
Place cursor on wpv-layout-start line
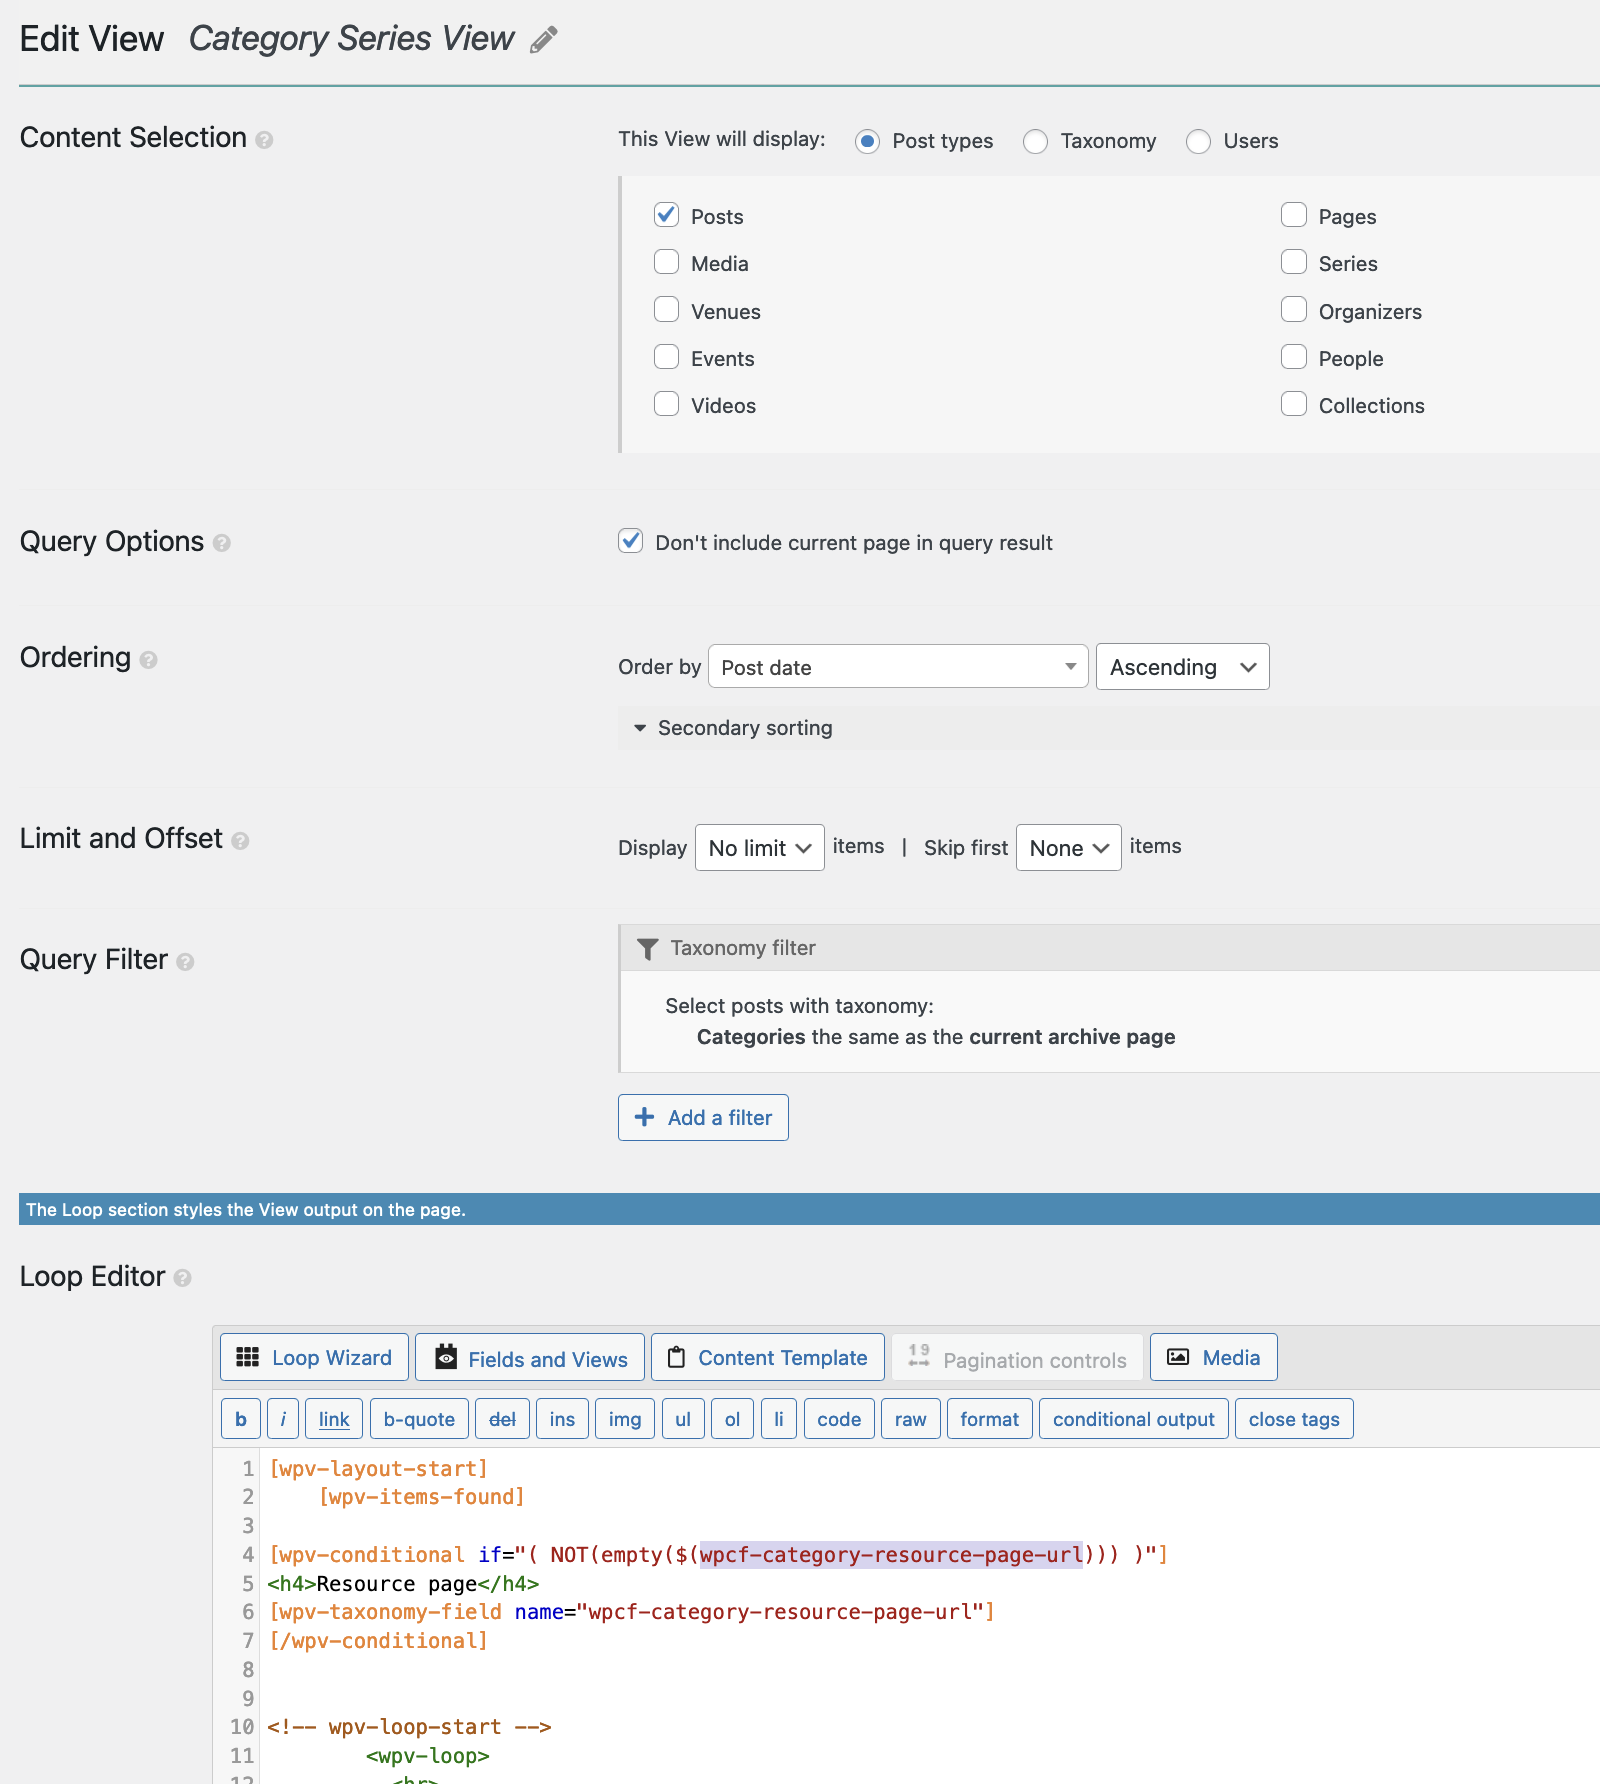coord(379,1469)
